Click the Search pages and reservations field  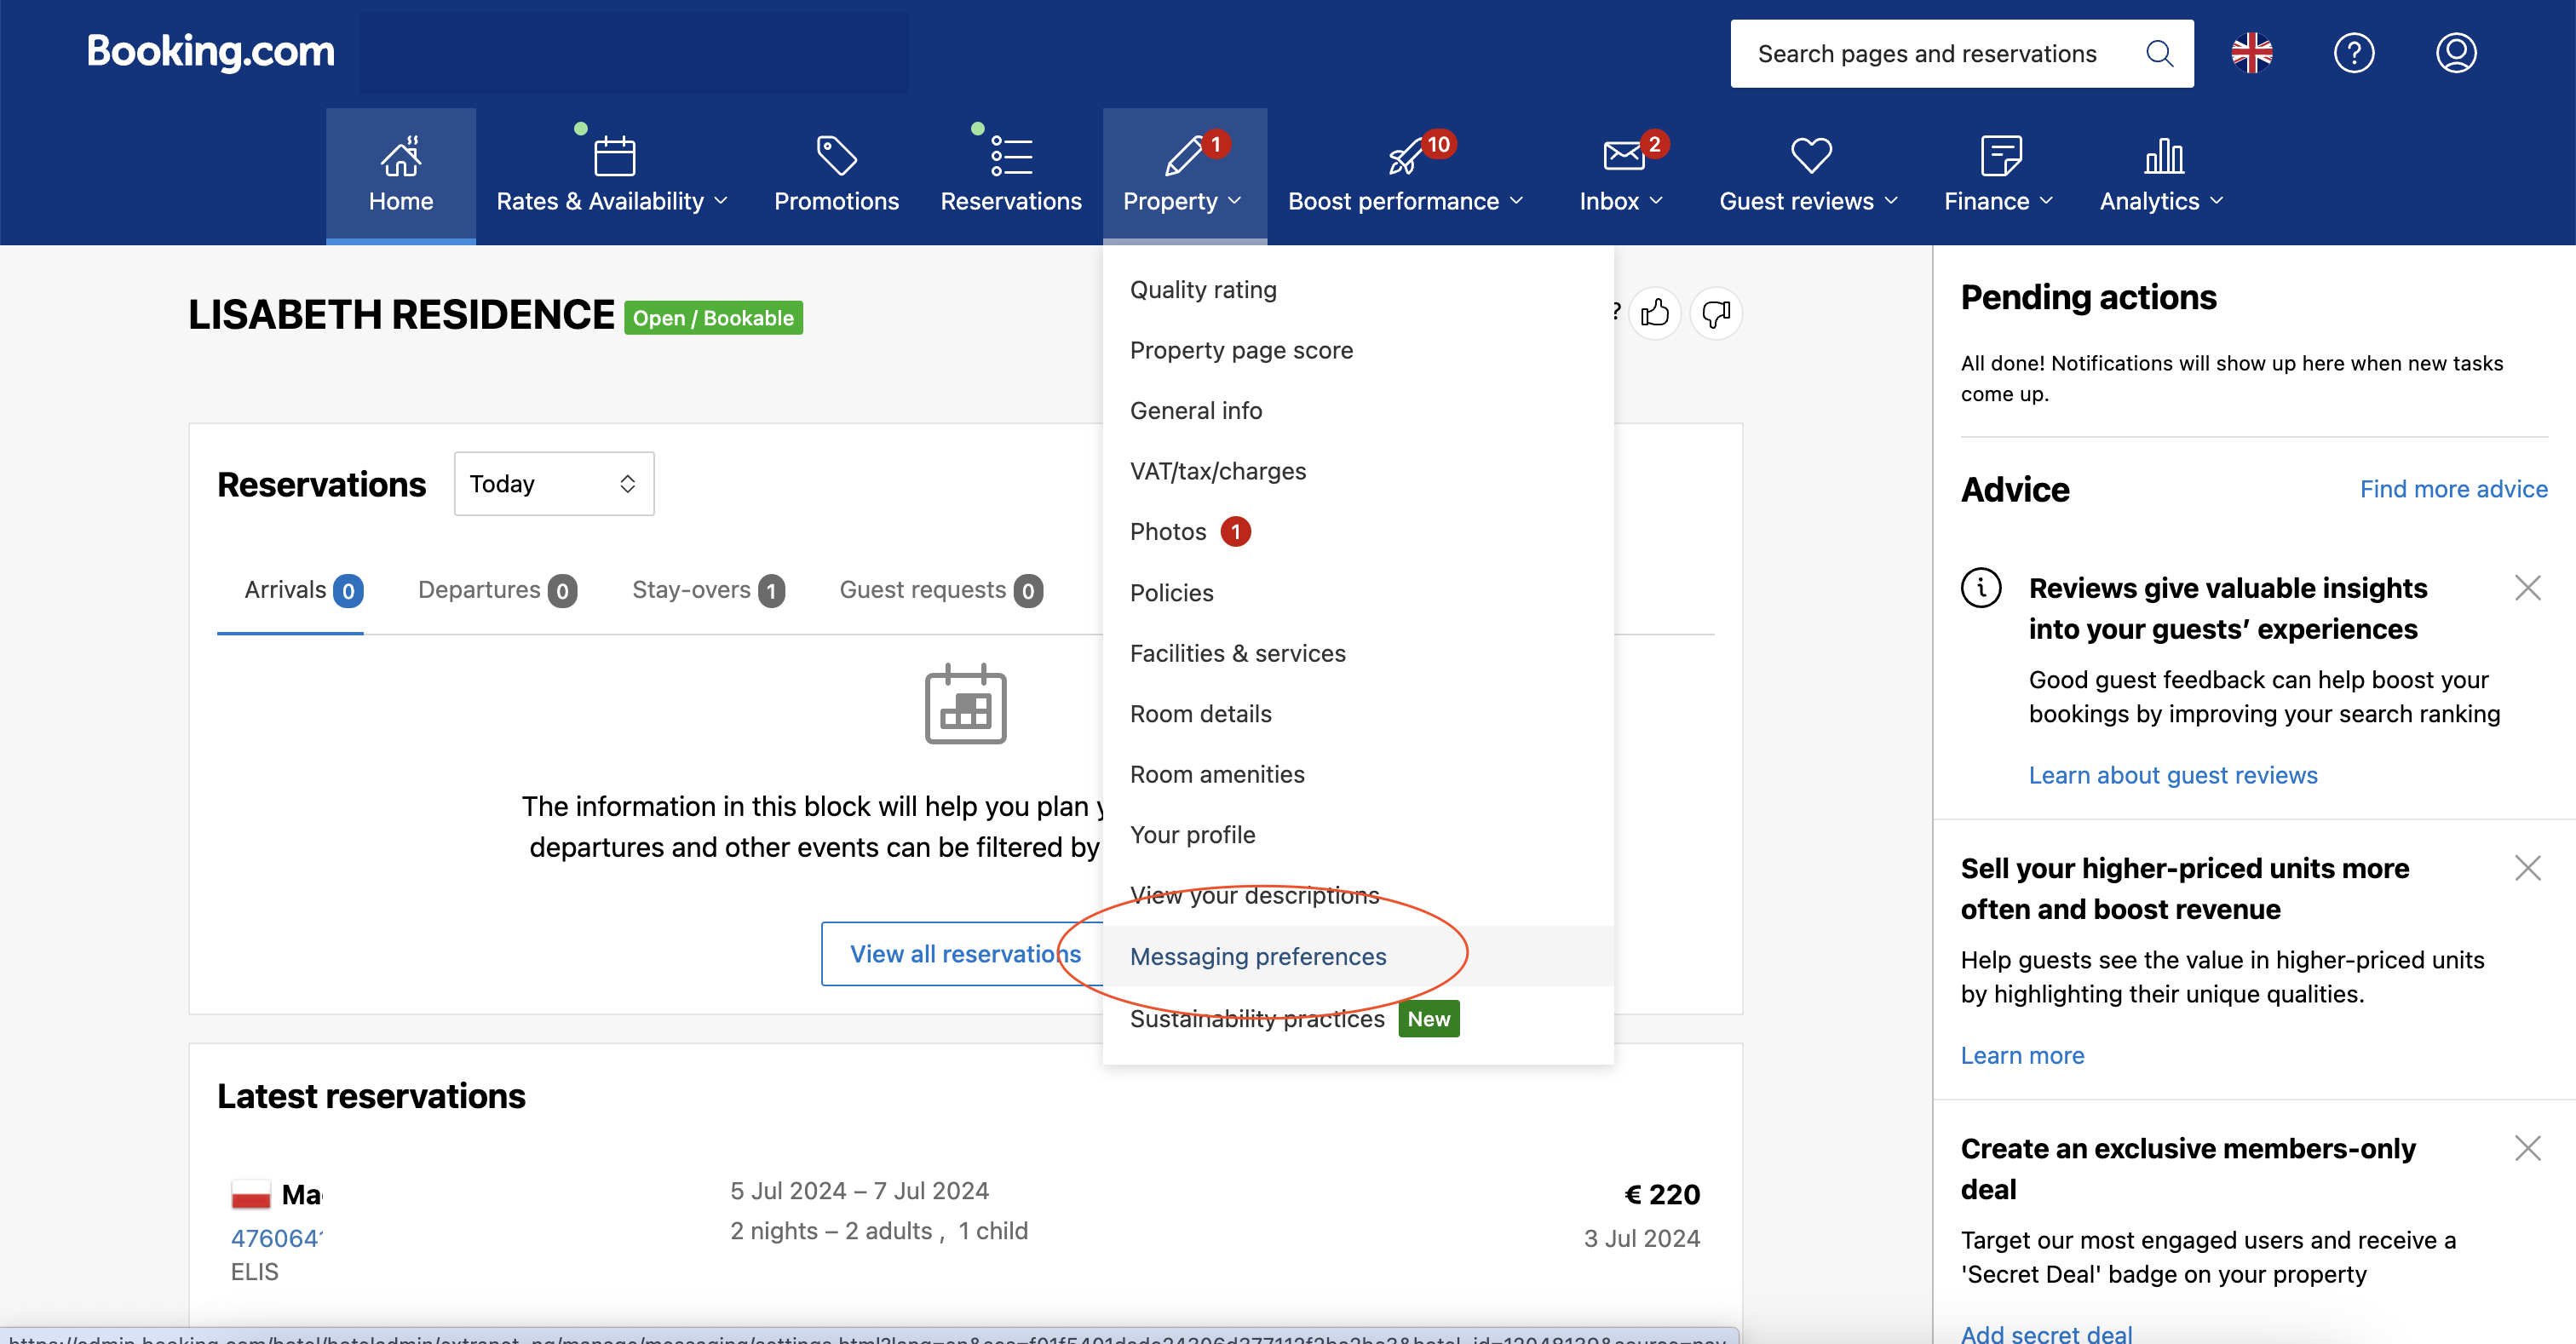click(x=1962, y=54)
